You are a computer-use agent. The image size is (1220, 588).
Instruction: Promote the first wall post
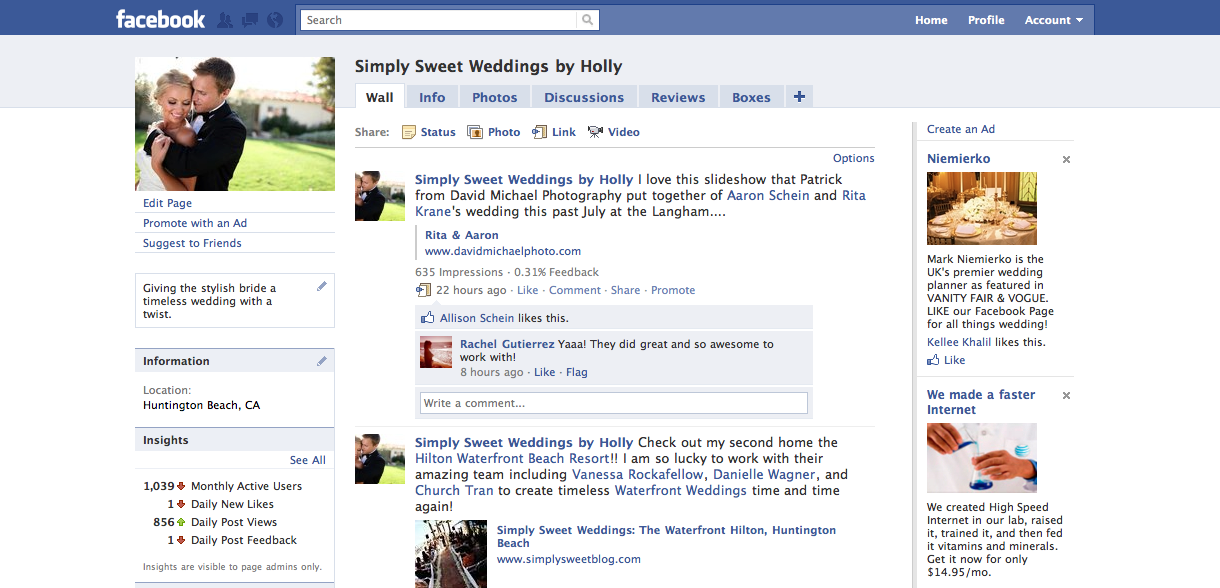click(x=673, y=290)
